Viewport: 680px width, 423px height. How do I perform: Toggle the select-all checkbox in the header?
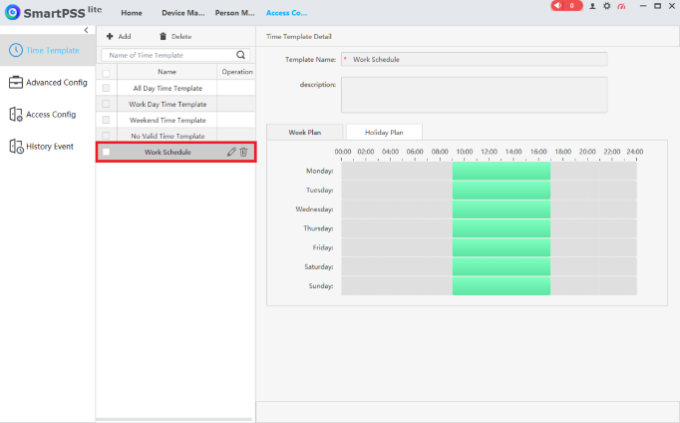click(106, 73)
